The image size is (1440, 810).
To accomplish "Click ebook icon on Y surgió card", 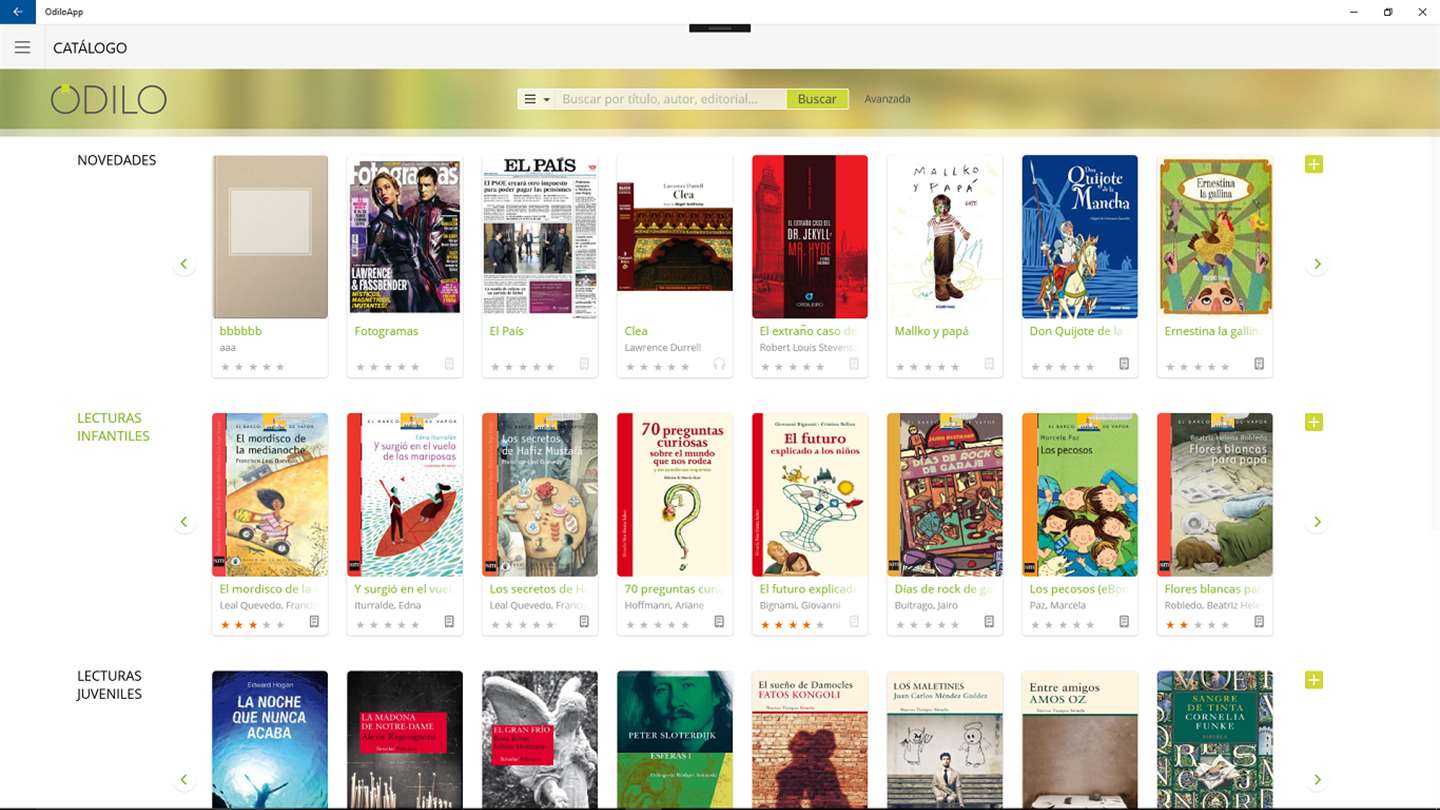I will point(449,622).
